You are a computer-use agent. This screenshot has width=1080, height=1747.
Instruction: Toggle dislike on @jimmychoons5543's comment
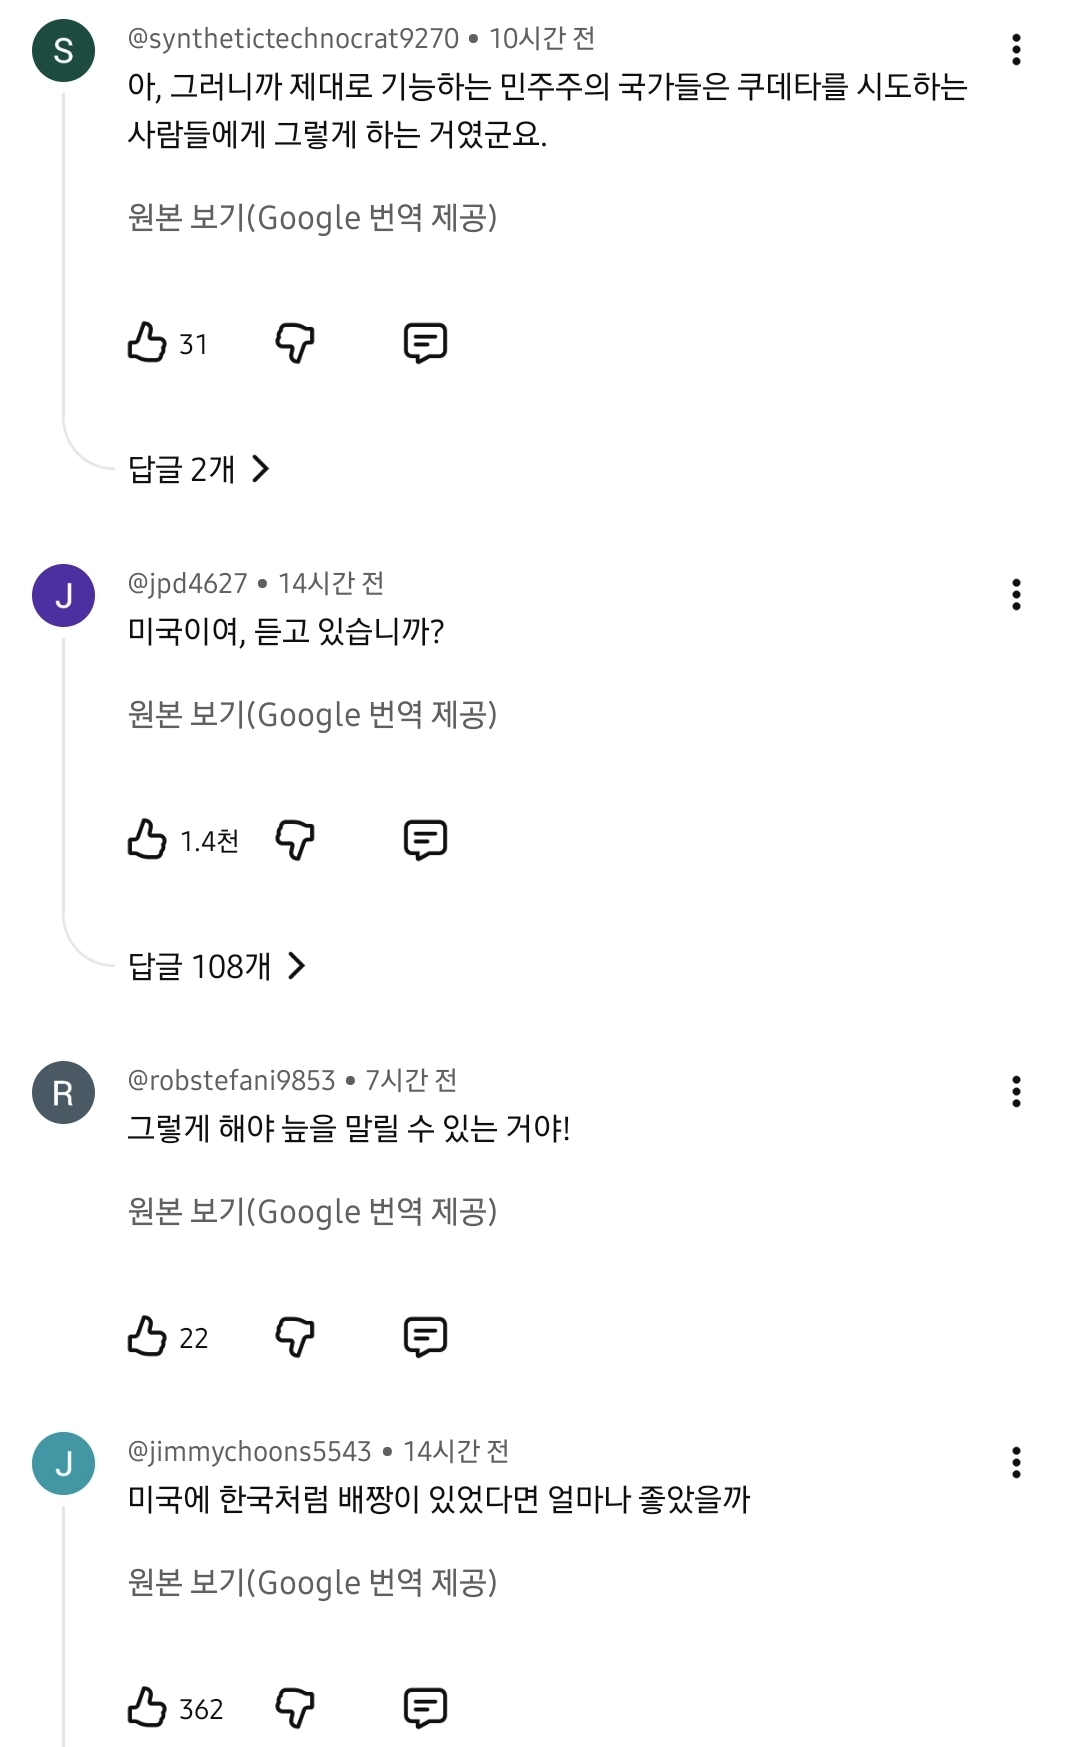click(x=295, y=1708)
